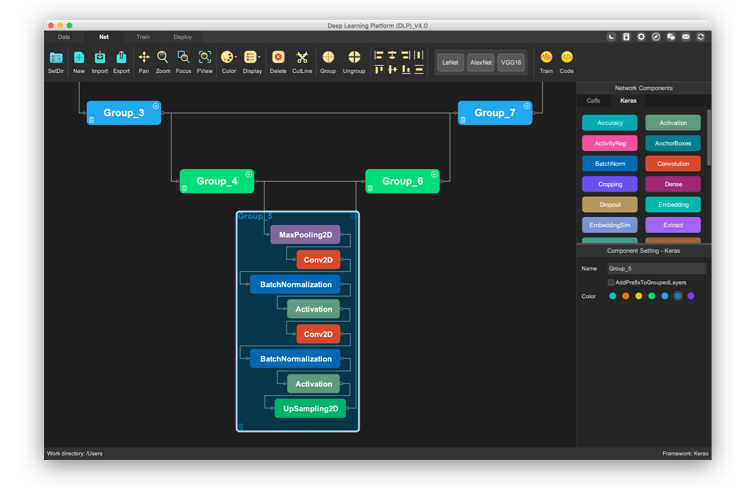Select the Pan tool
The height and width of the screenshot is (488, 756).
coord(144,58)
